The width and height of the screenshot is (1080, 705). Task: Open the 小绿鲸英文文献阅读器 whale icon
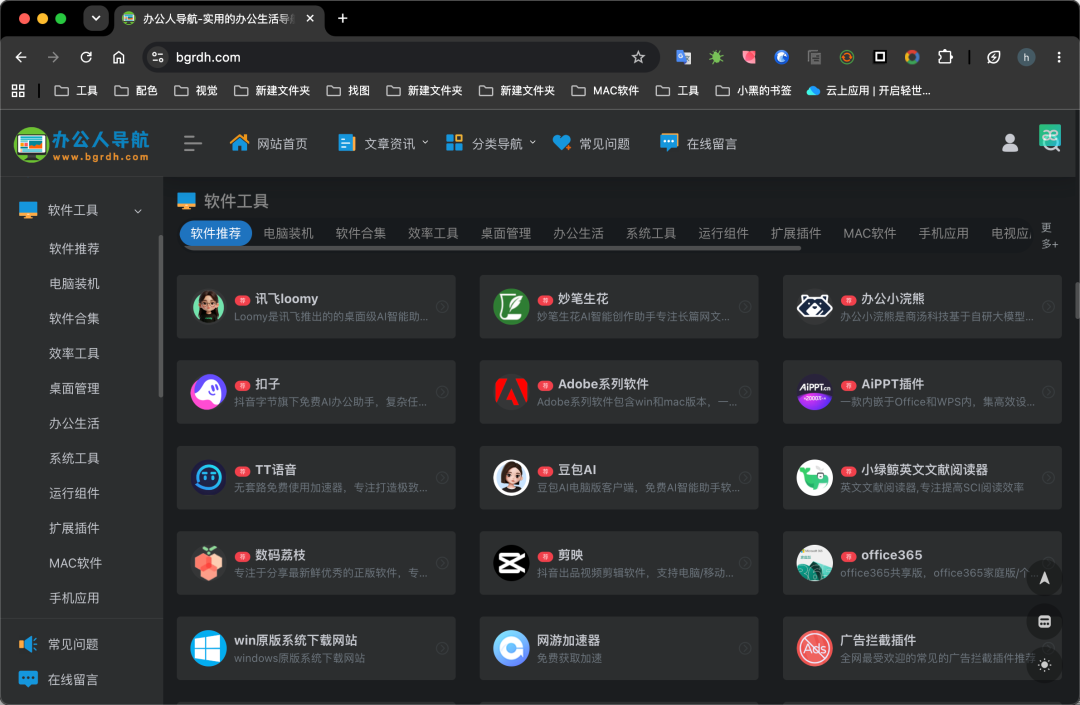(x=814, y=477)
